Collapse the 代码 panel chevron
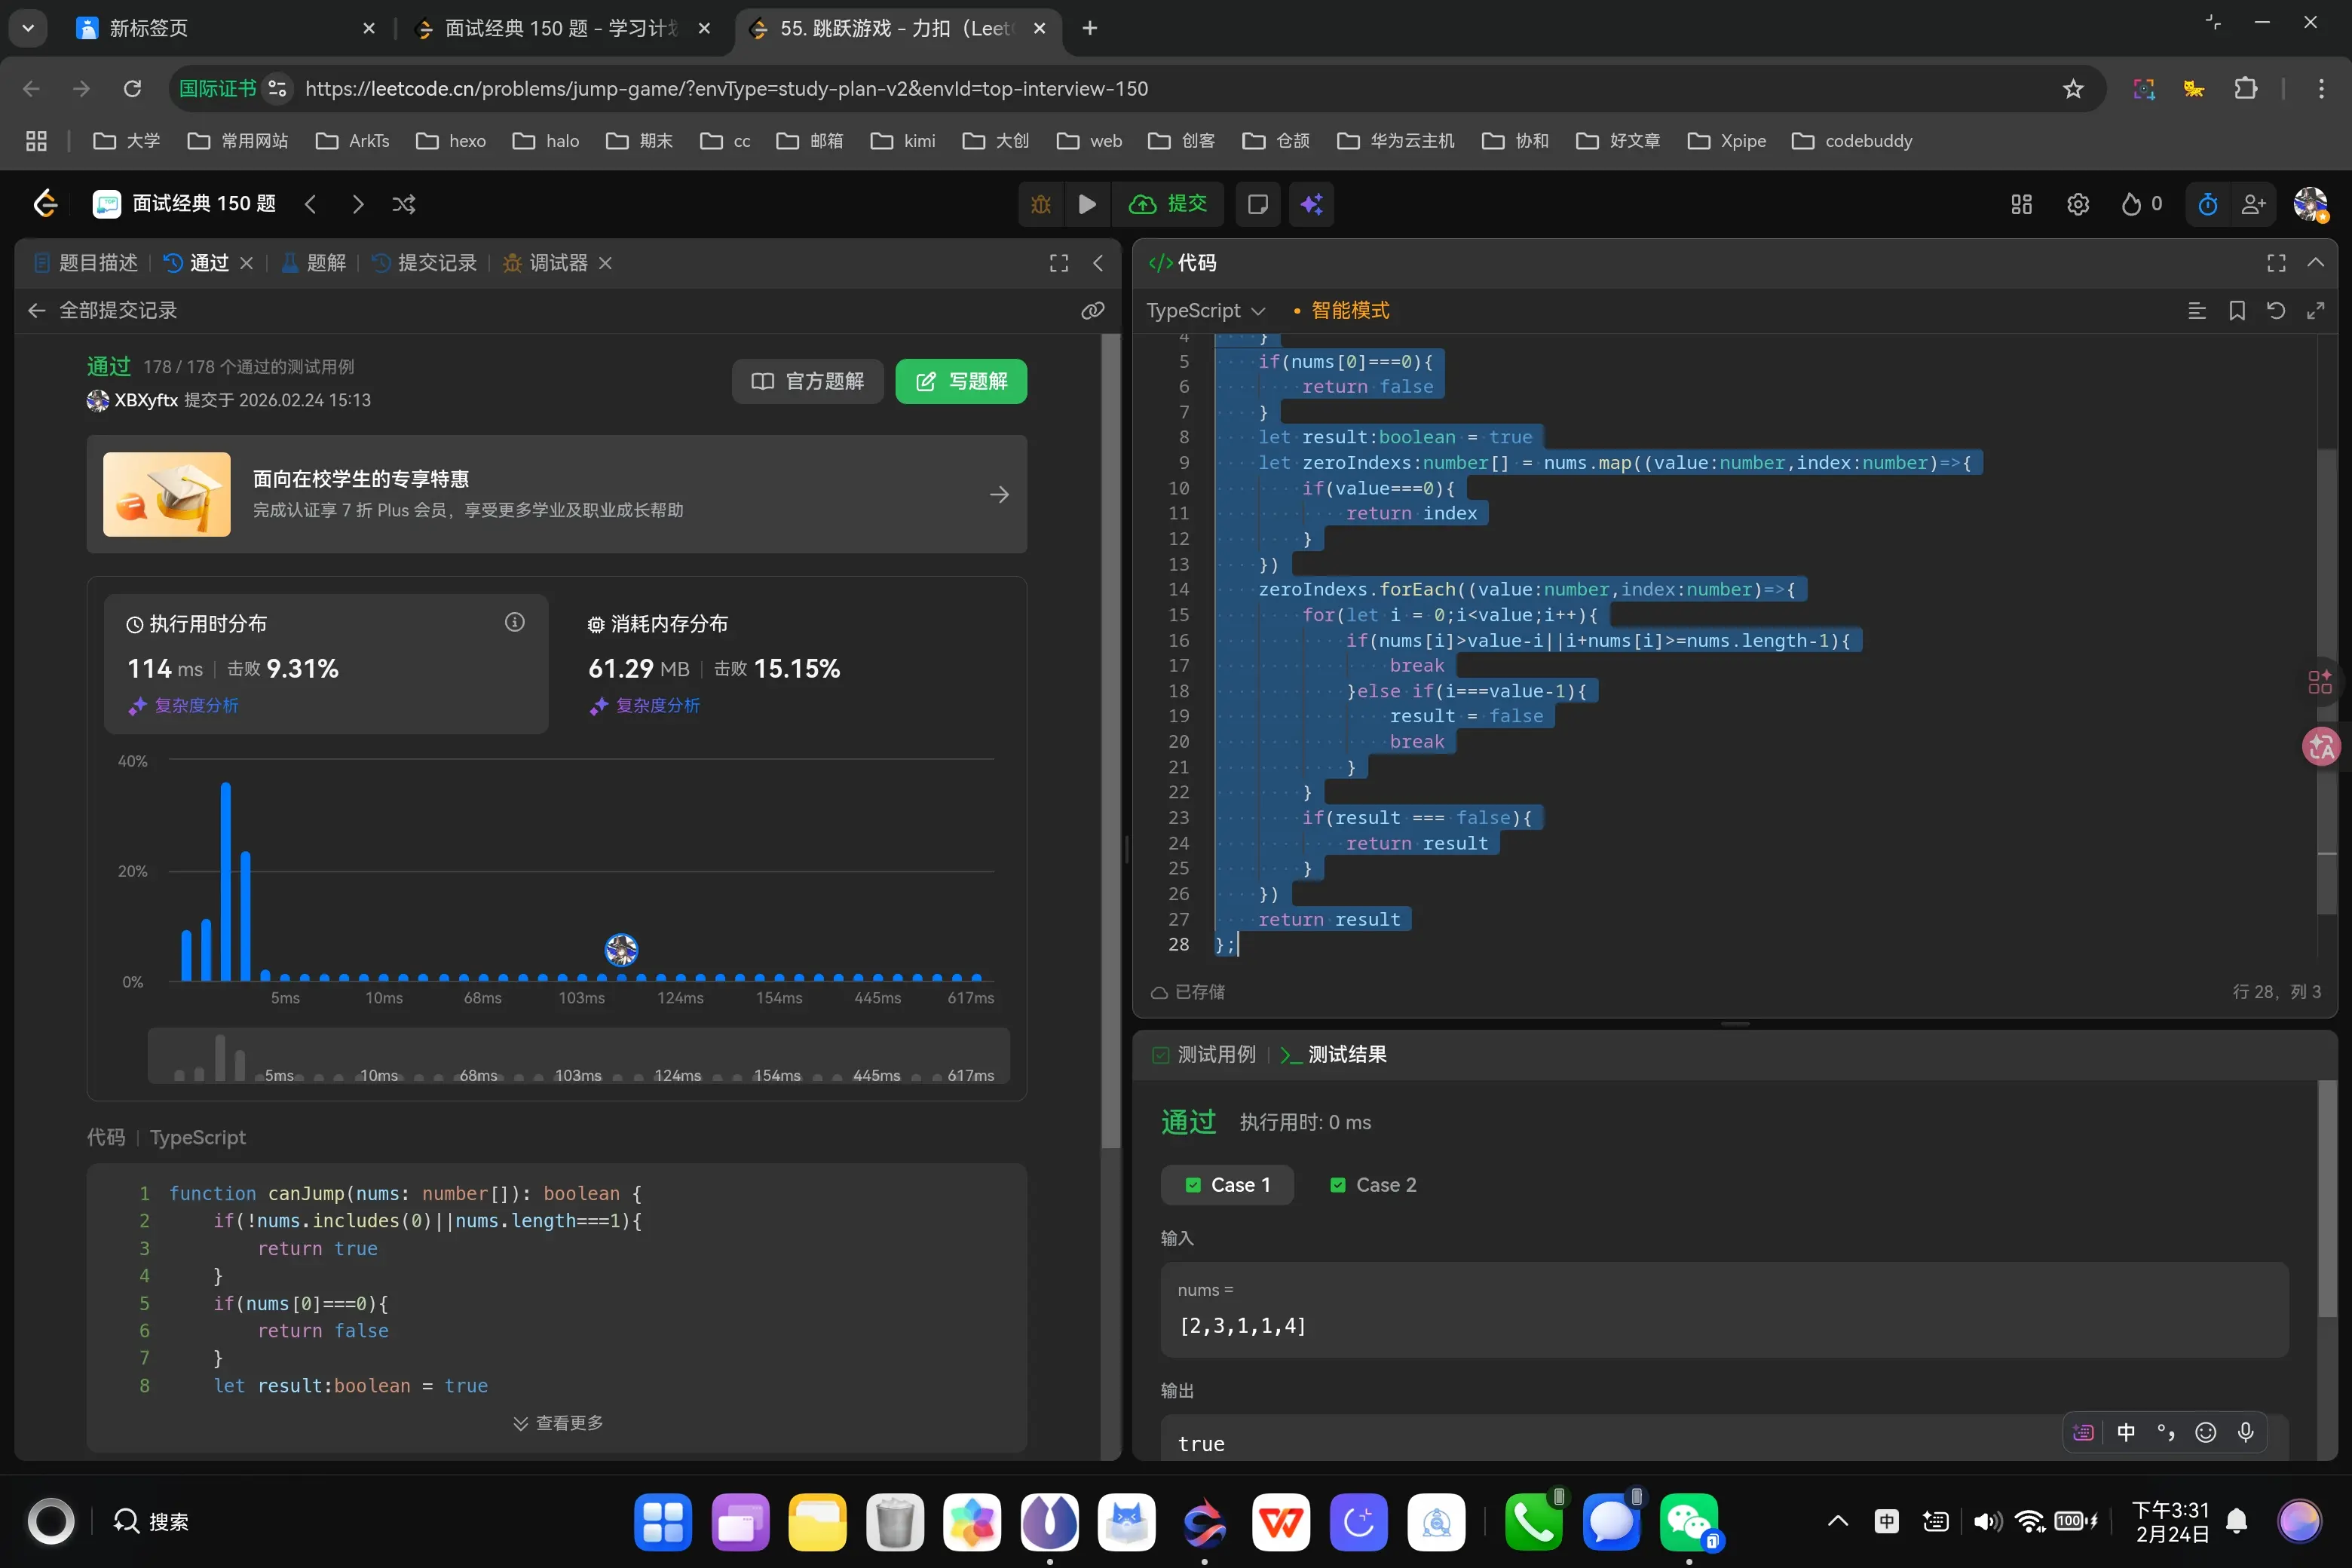The width and height of the screenshot is (2352, 1568). (2316, 263)
